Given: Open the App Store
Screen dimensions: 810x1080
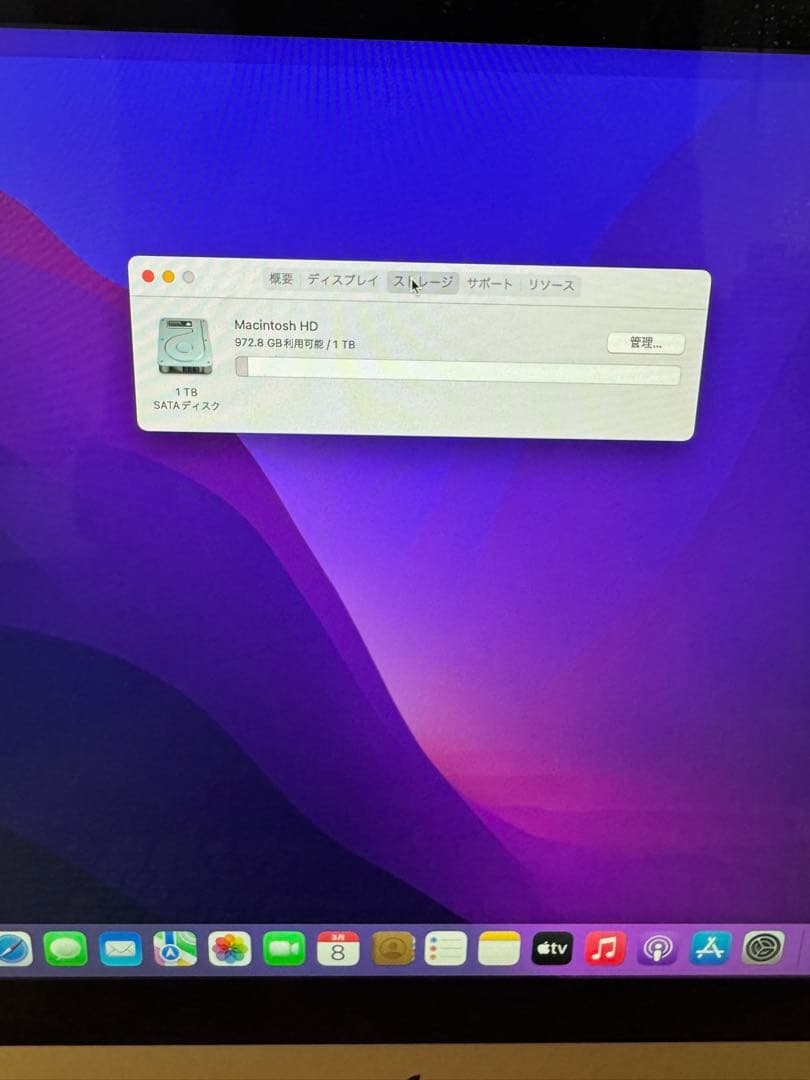Looking at the screenshot, I should [x=711, y=947].
